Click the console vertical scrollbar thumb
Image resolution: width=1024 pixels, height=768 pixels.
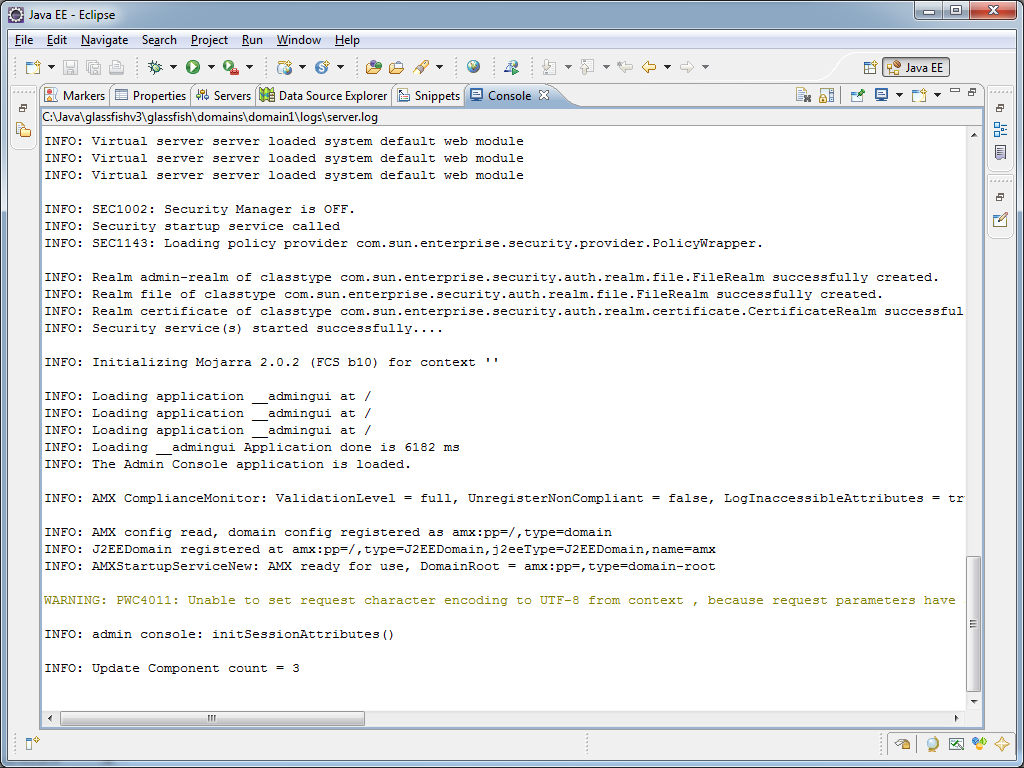coord(973,624)
